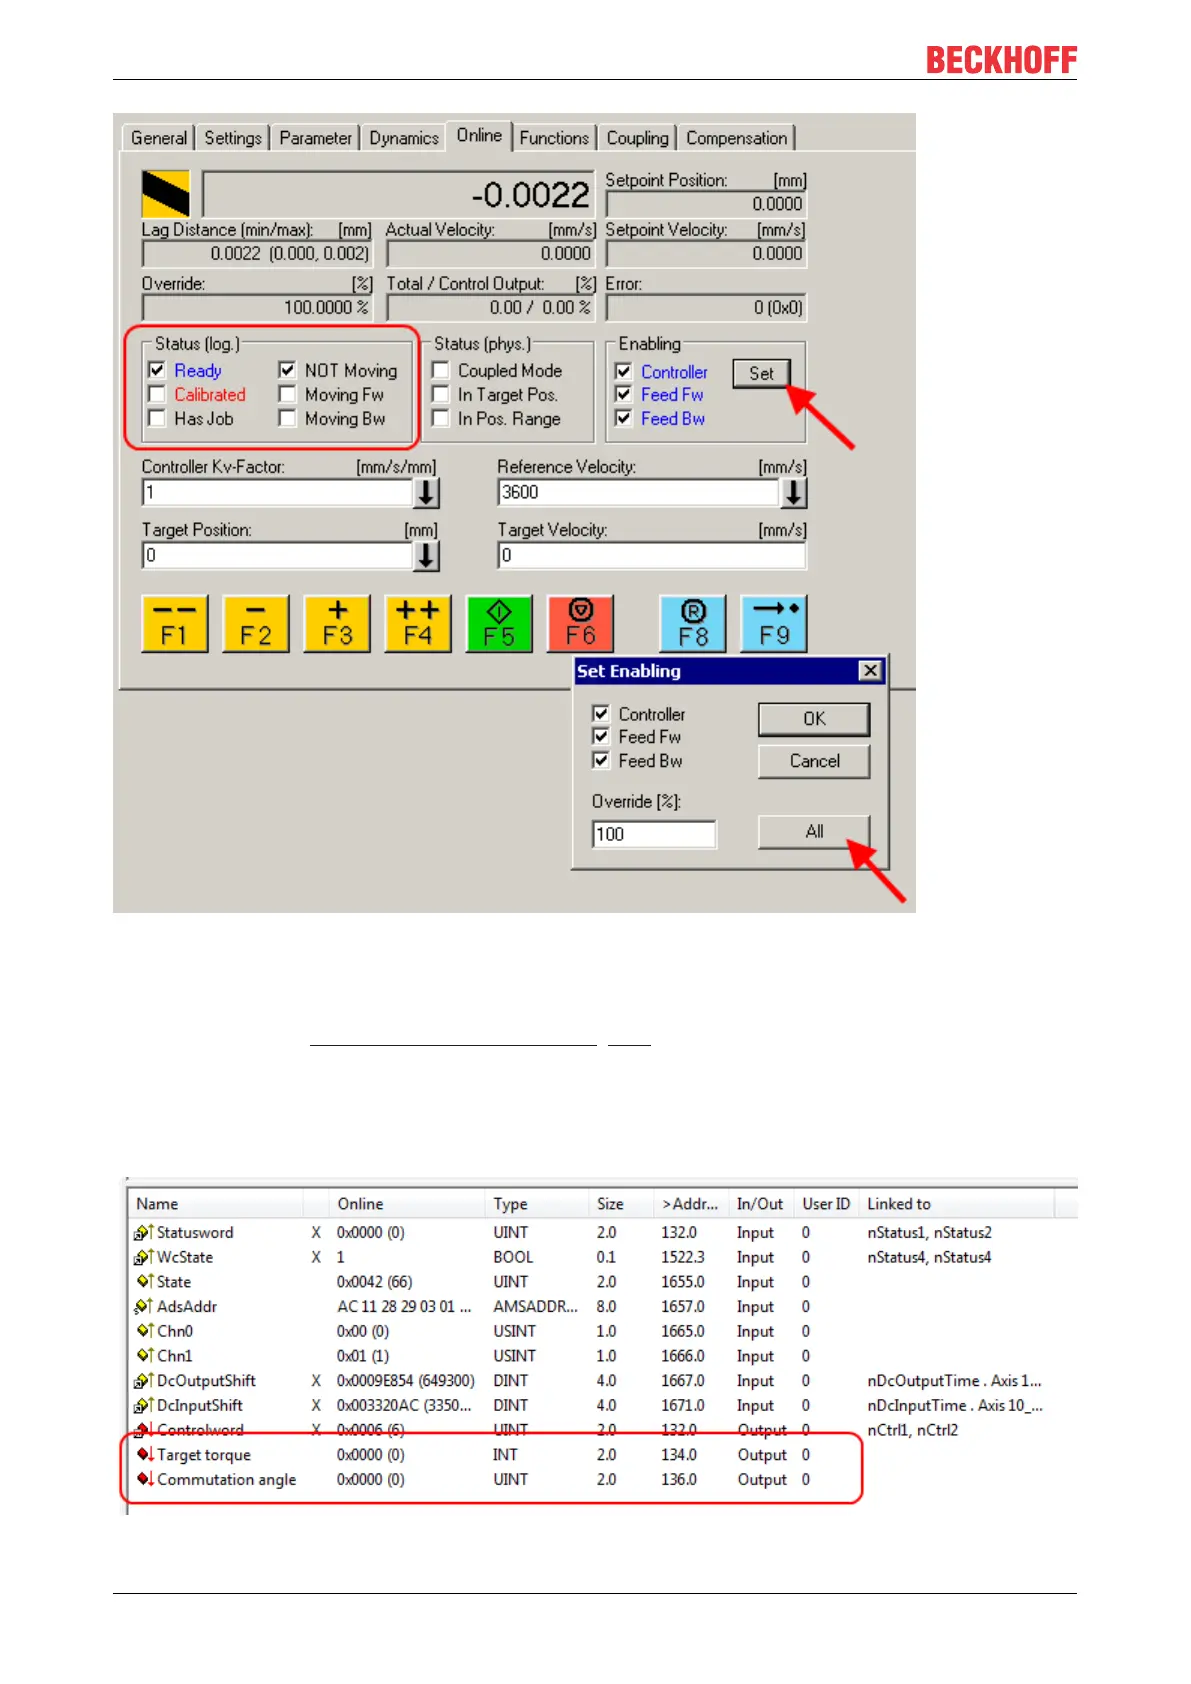Uncheck Feed Bw in Set Enabling dialog
Viewport: 1191px width, 1684px height.
[x=601, y=760]
